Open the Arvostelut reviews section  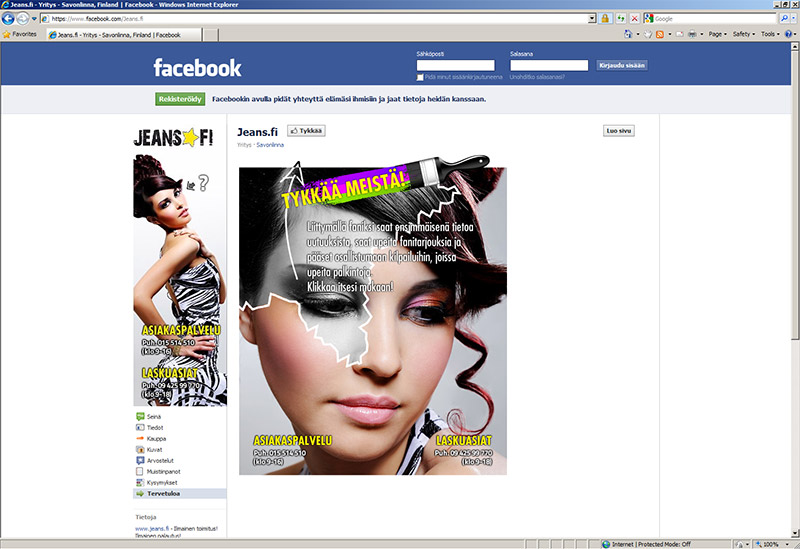click(160, 461)
